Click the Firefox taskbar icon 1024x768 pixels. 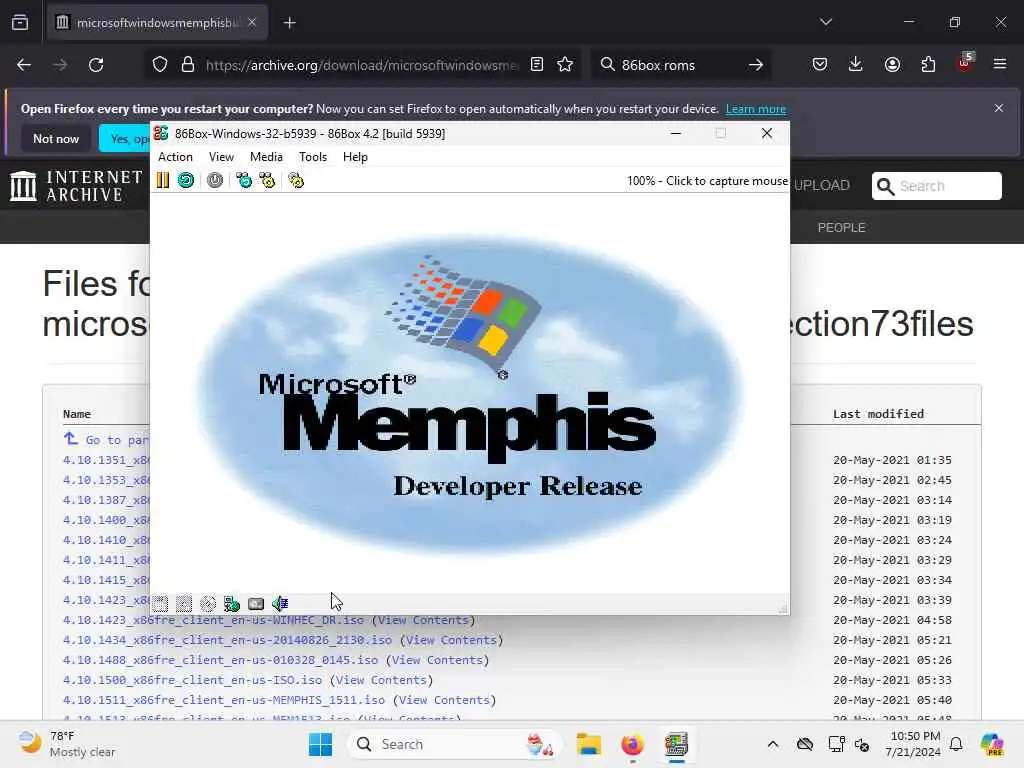(632, 744)
